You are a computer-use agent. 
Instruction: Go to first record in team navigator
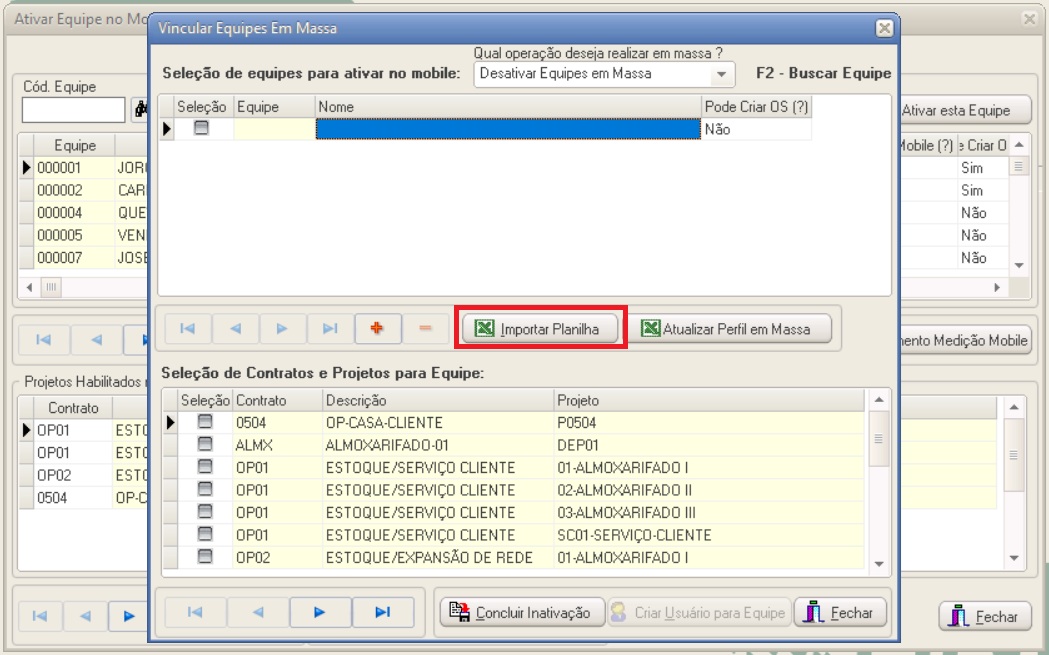pos(187,328)
